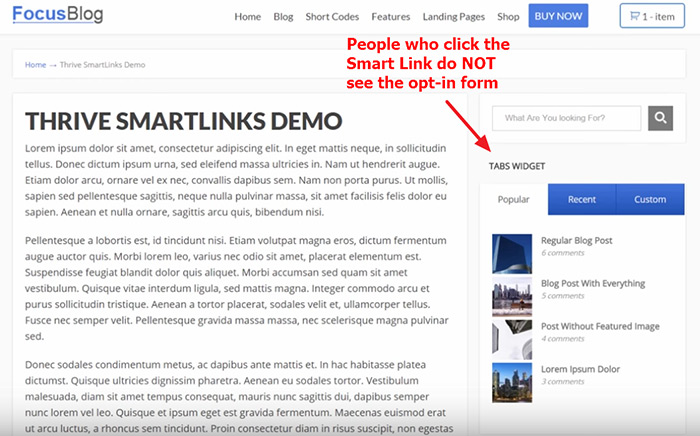Click the Post Without Featured Image thumbnail
This screenshot has width=700, height=436.
click(x=512, y=339)
